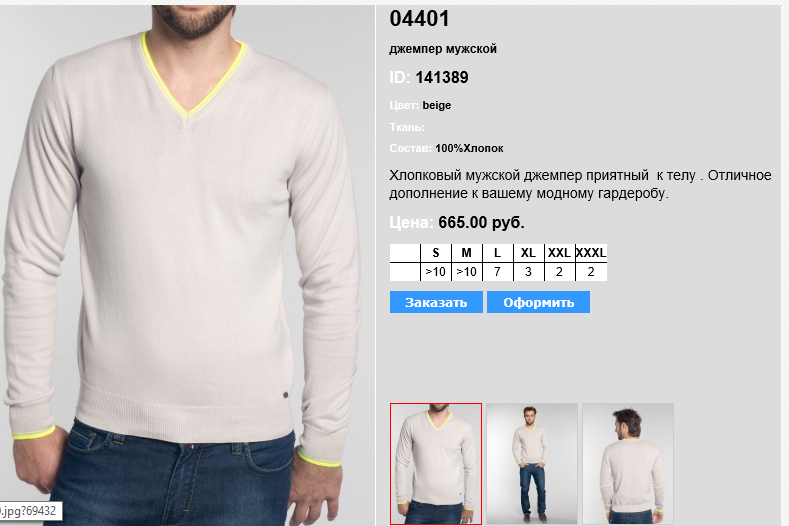The image size is (789, 526).
Task: Click the blue Заказать button
Action: pyautogui.click(x=436, y=302)
